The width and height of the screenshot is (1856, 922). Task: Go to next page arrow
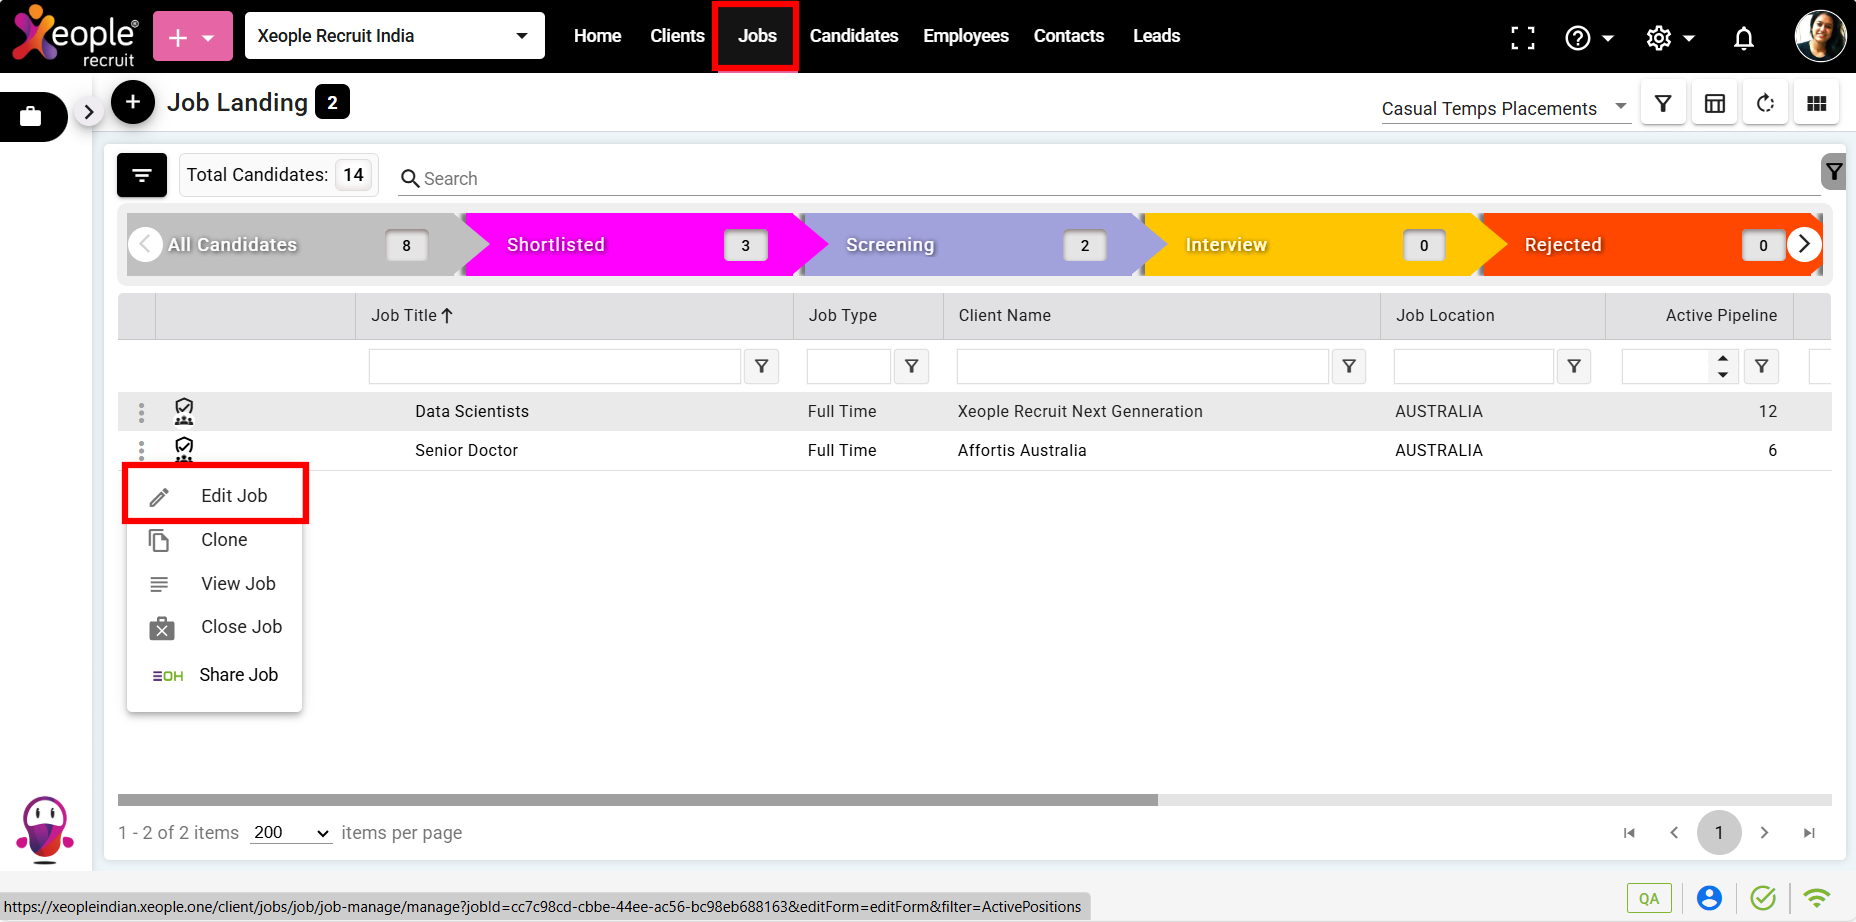(x=1764, y=833)
